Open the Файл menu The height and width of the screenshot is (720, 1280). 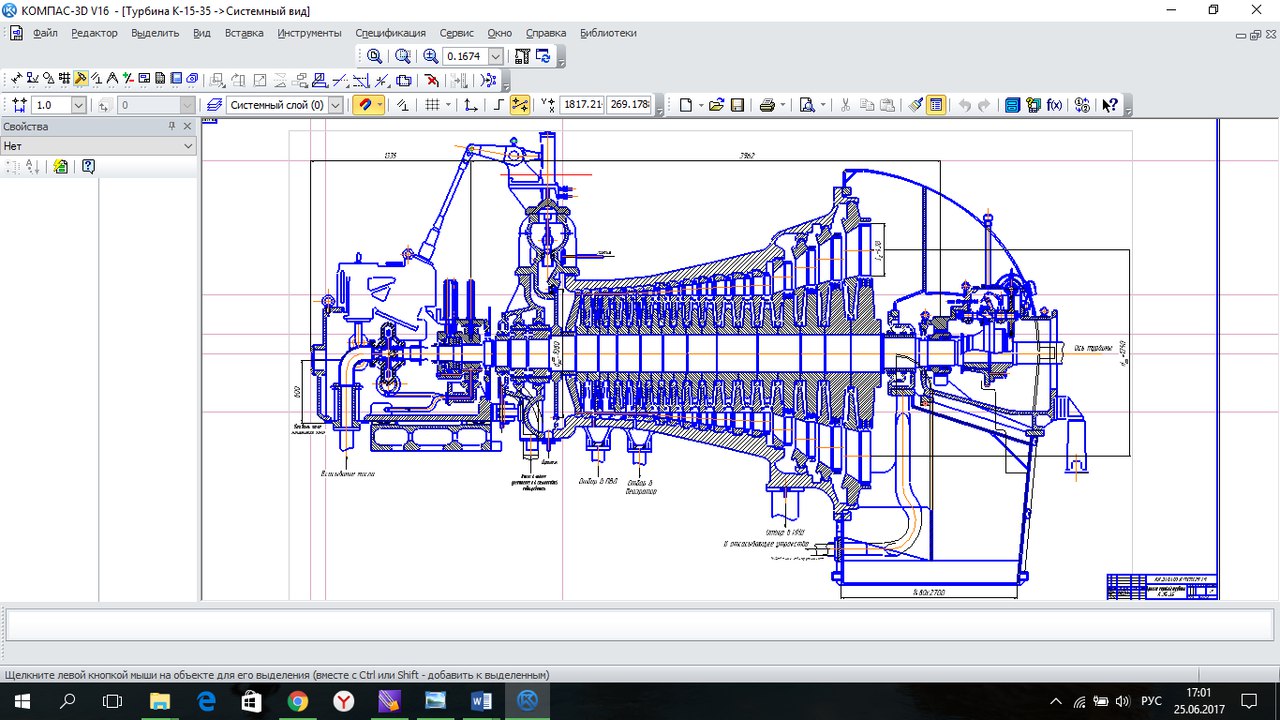45,33
